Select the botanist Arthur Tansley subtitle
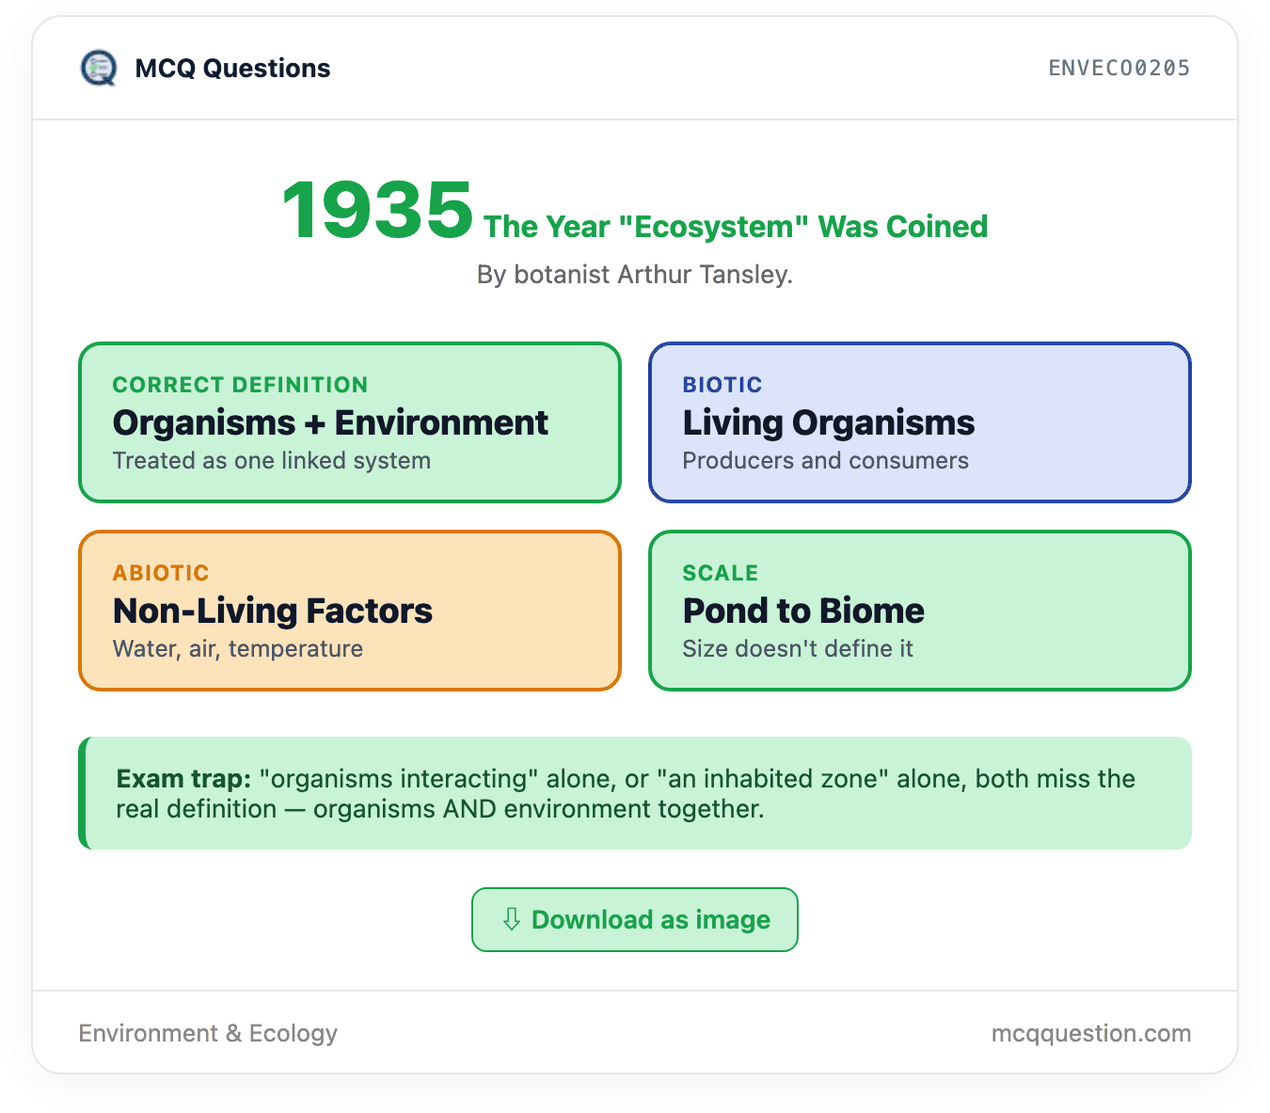1270x1113 pixels. (635, 274)
